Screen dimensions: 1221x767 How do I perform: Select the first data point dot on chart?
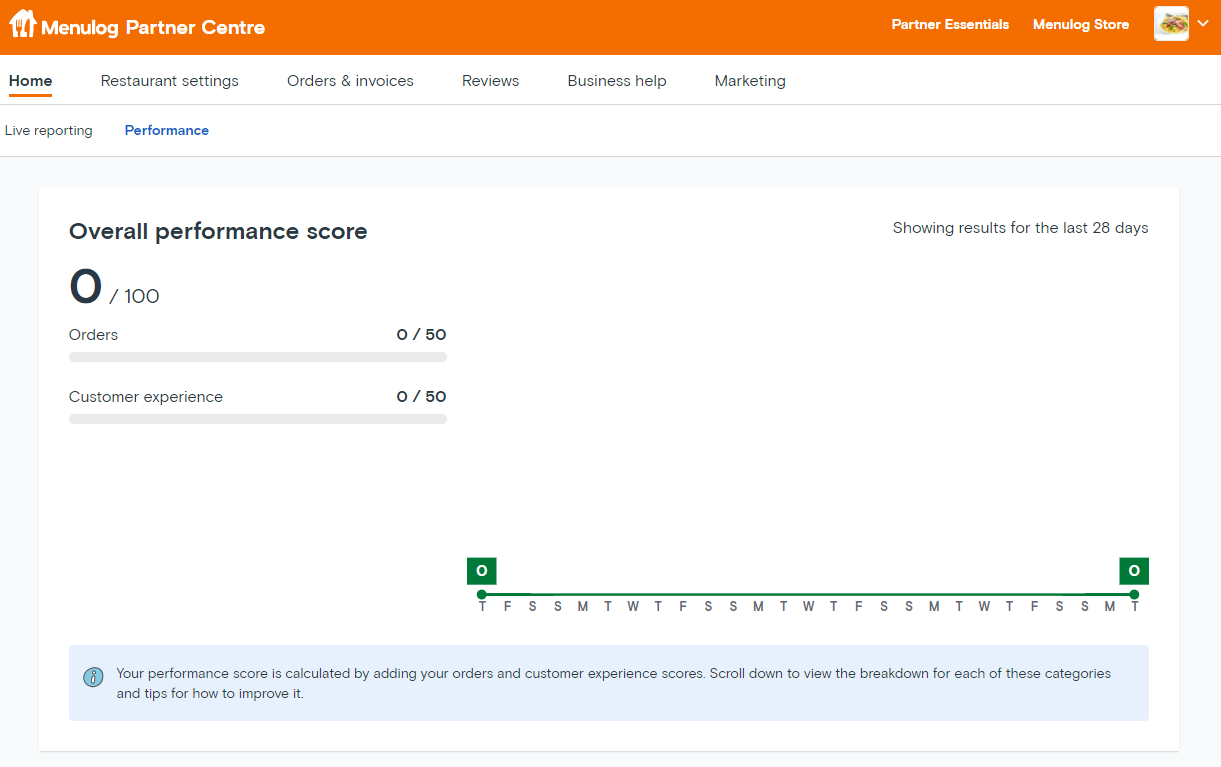click(482, 594)
